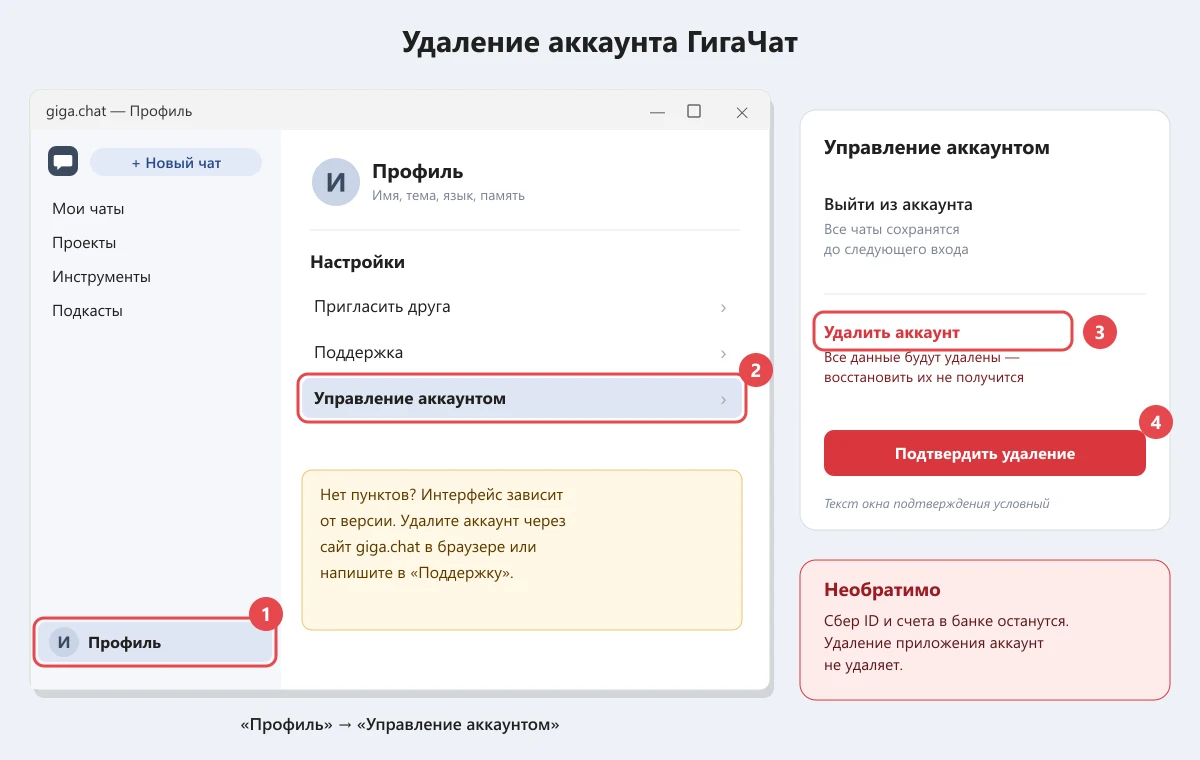This screenshot has width=1200, height=760.
Task: Open the «Пригласить друга» settings row
Action: [x=522, y=307]
